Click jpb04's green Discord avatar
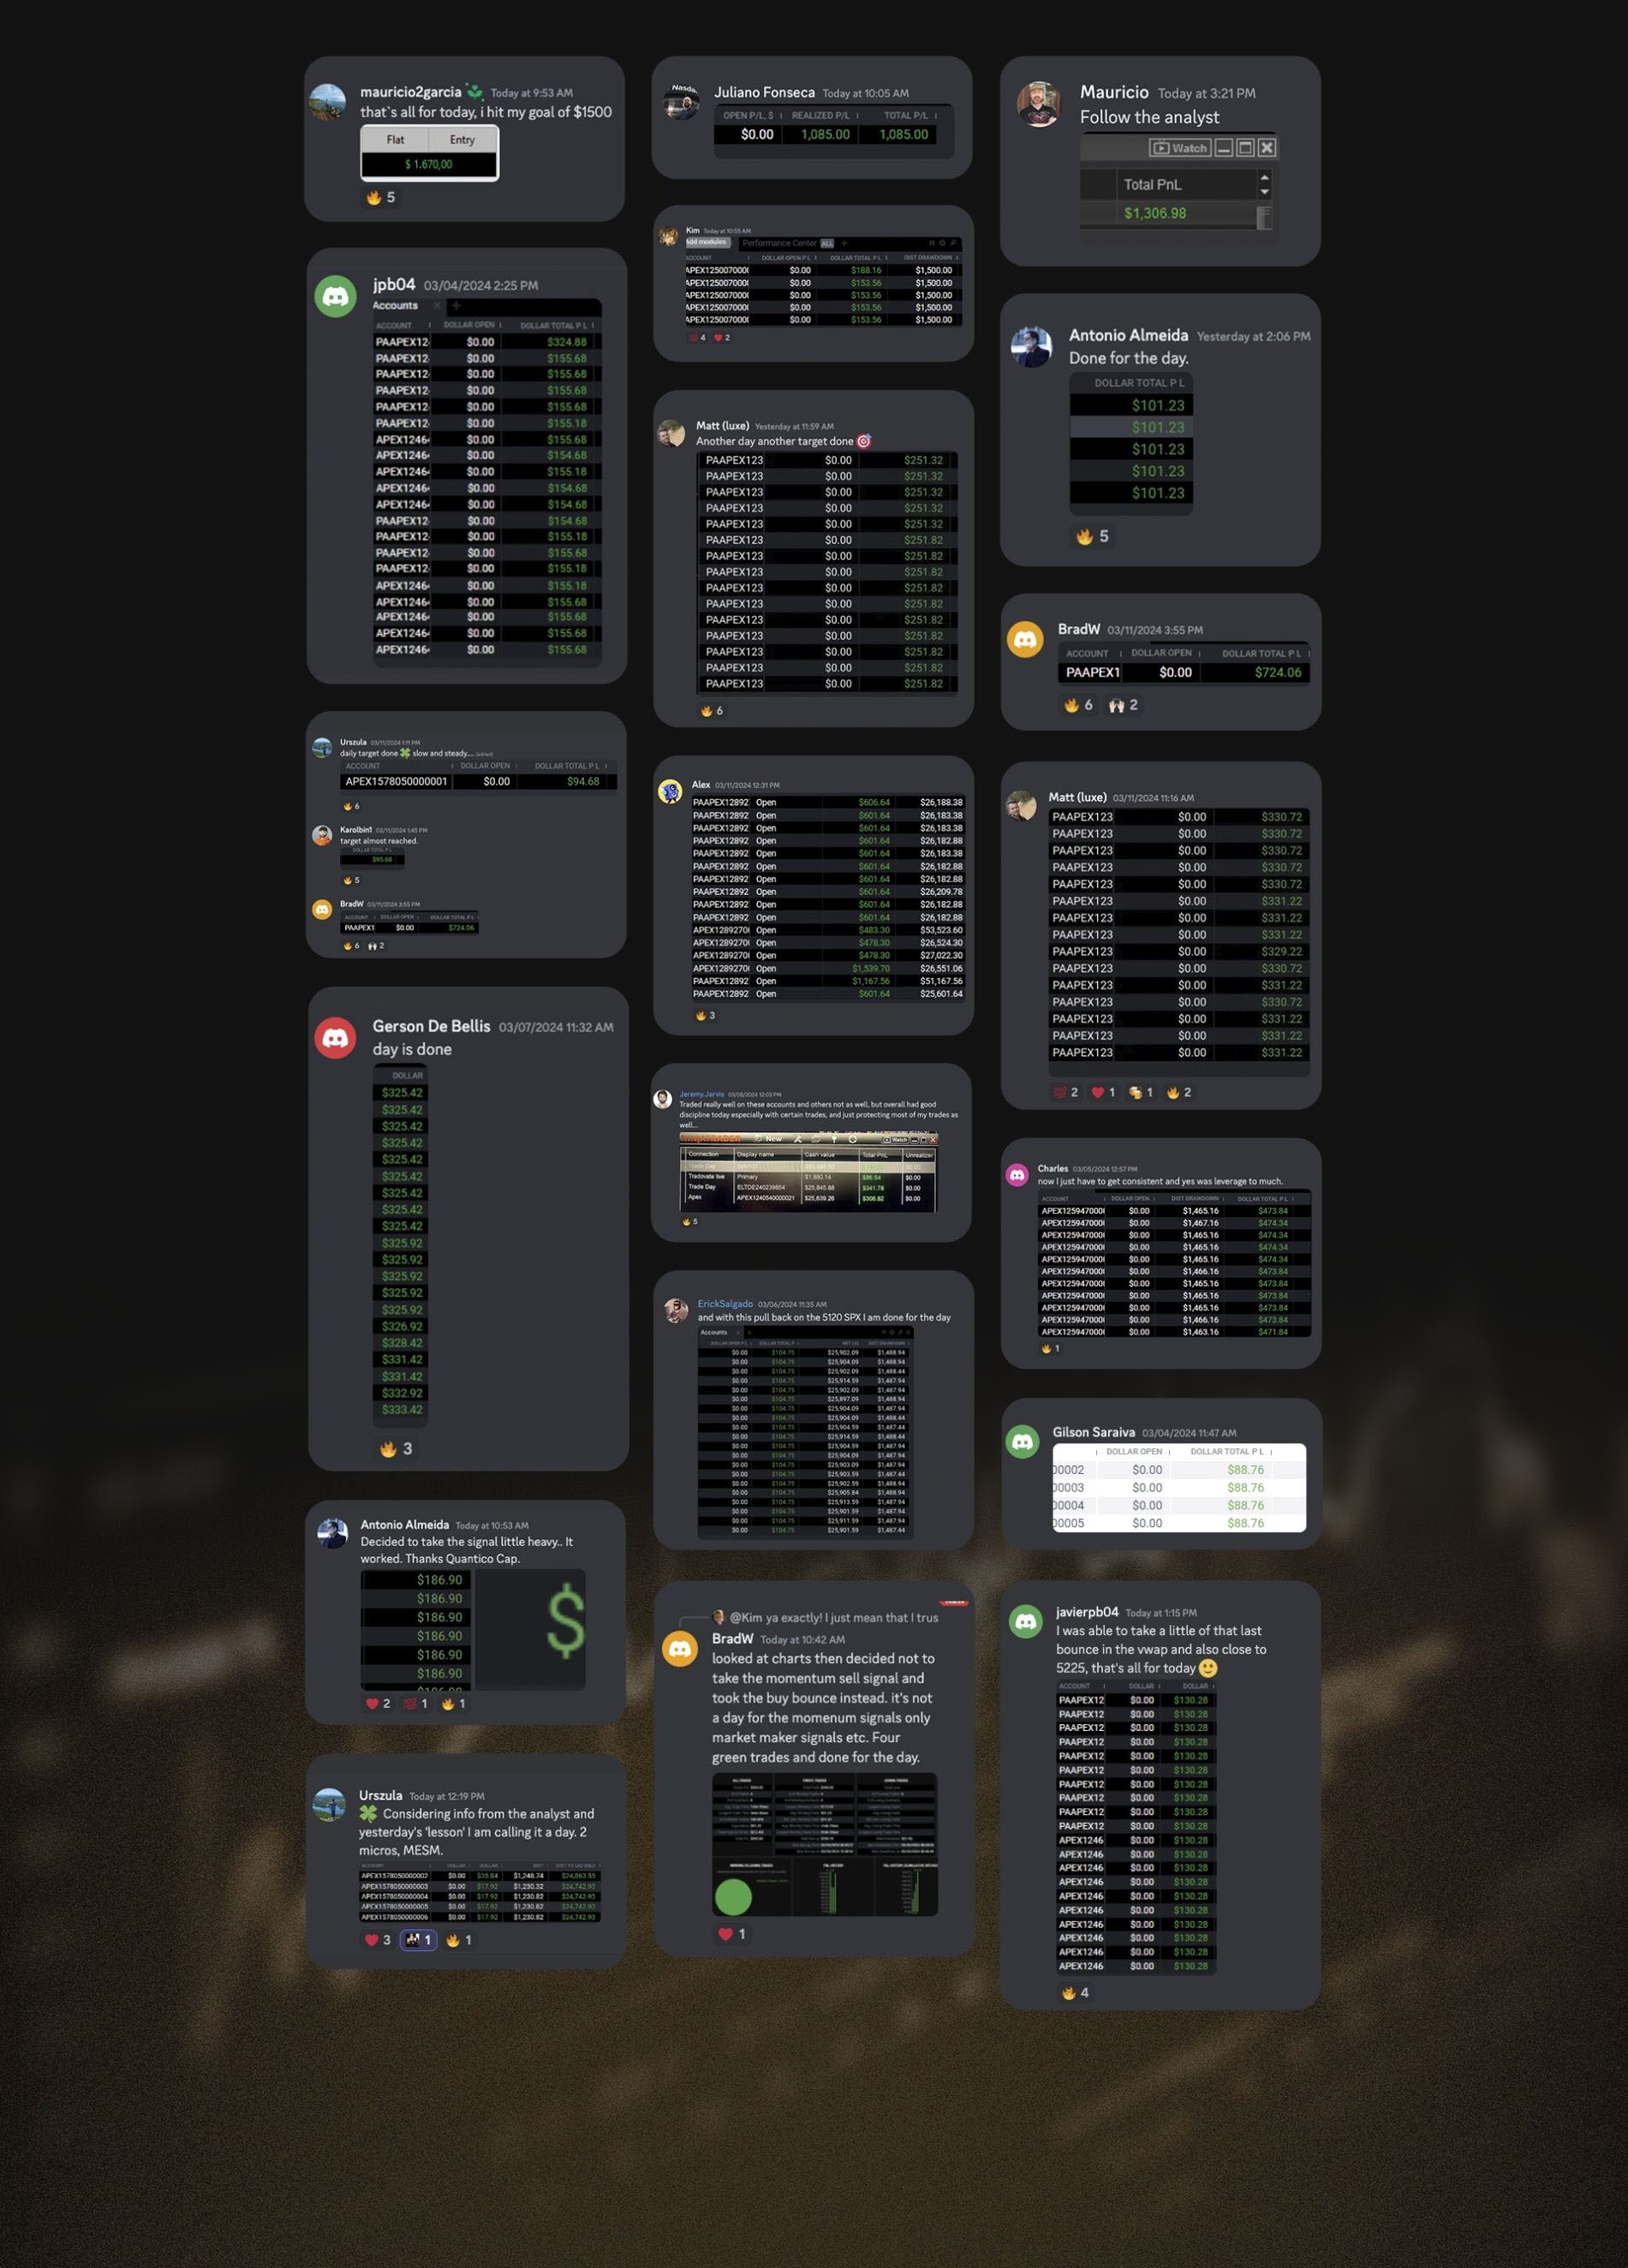1628x2268 pixels. click(335, 297)
